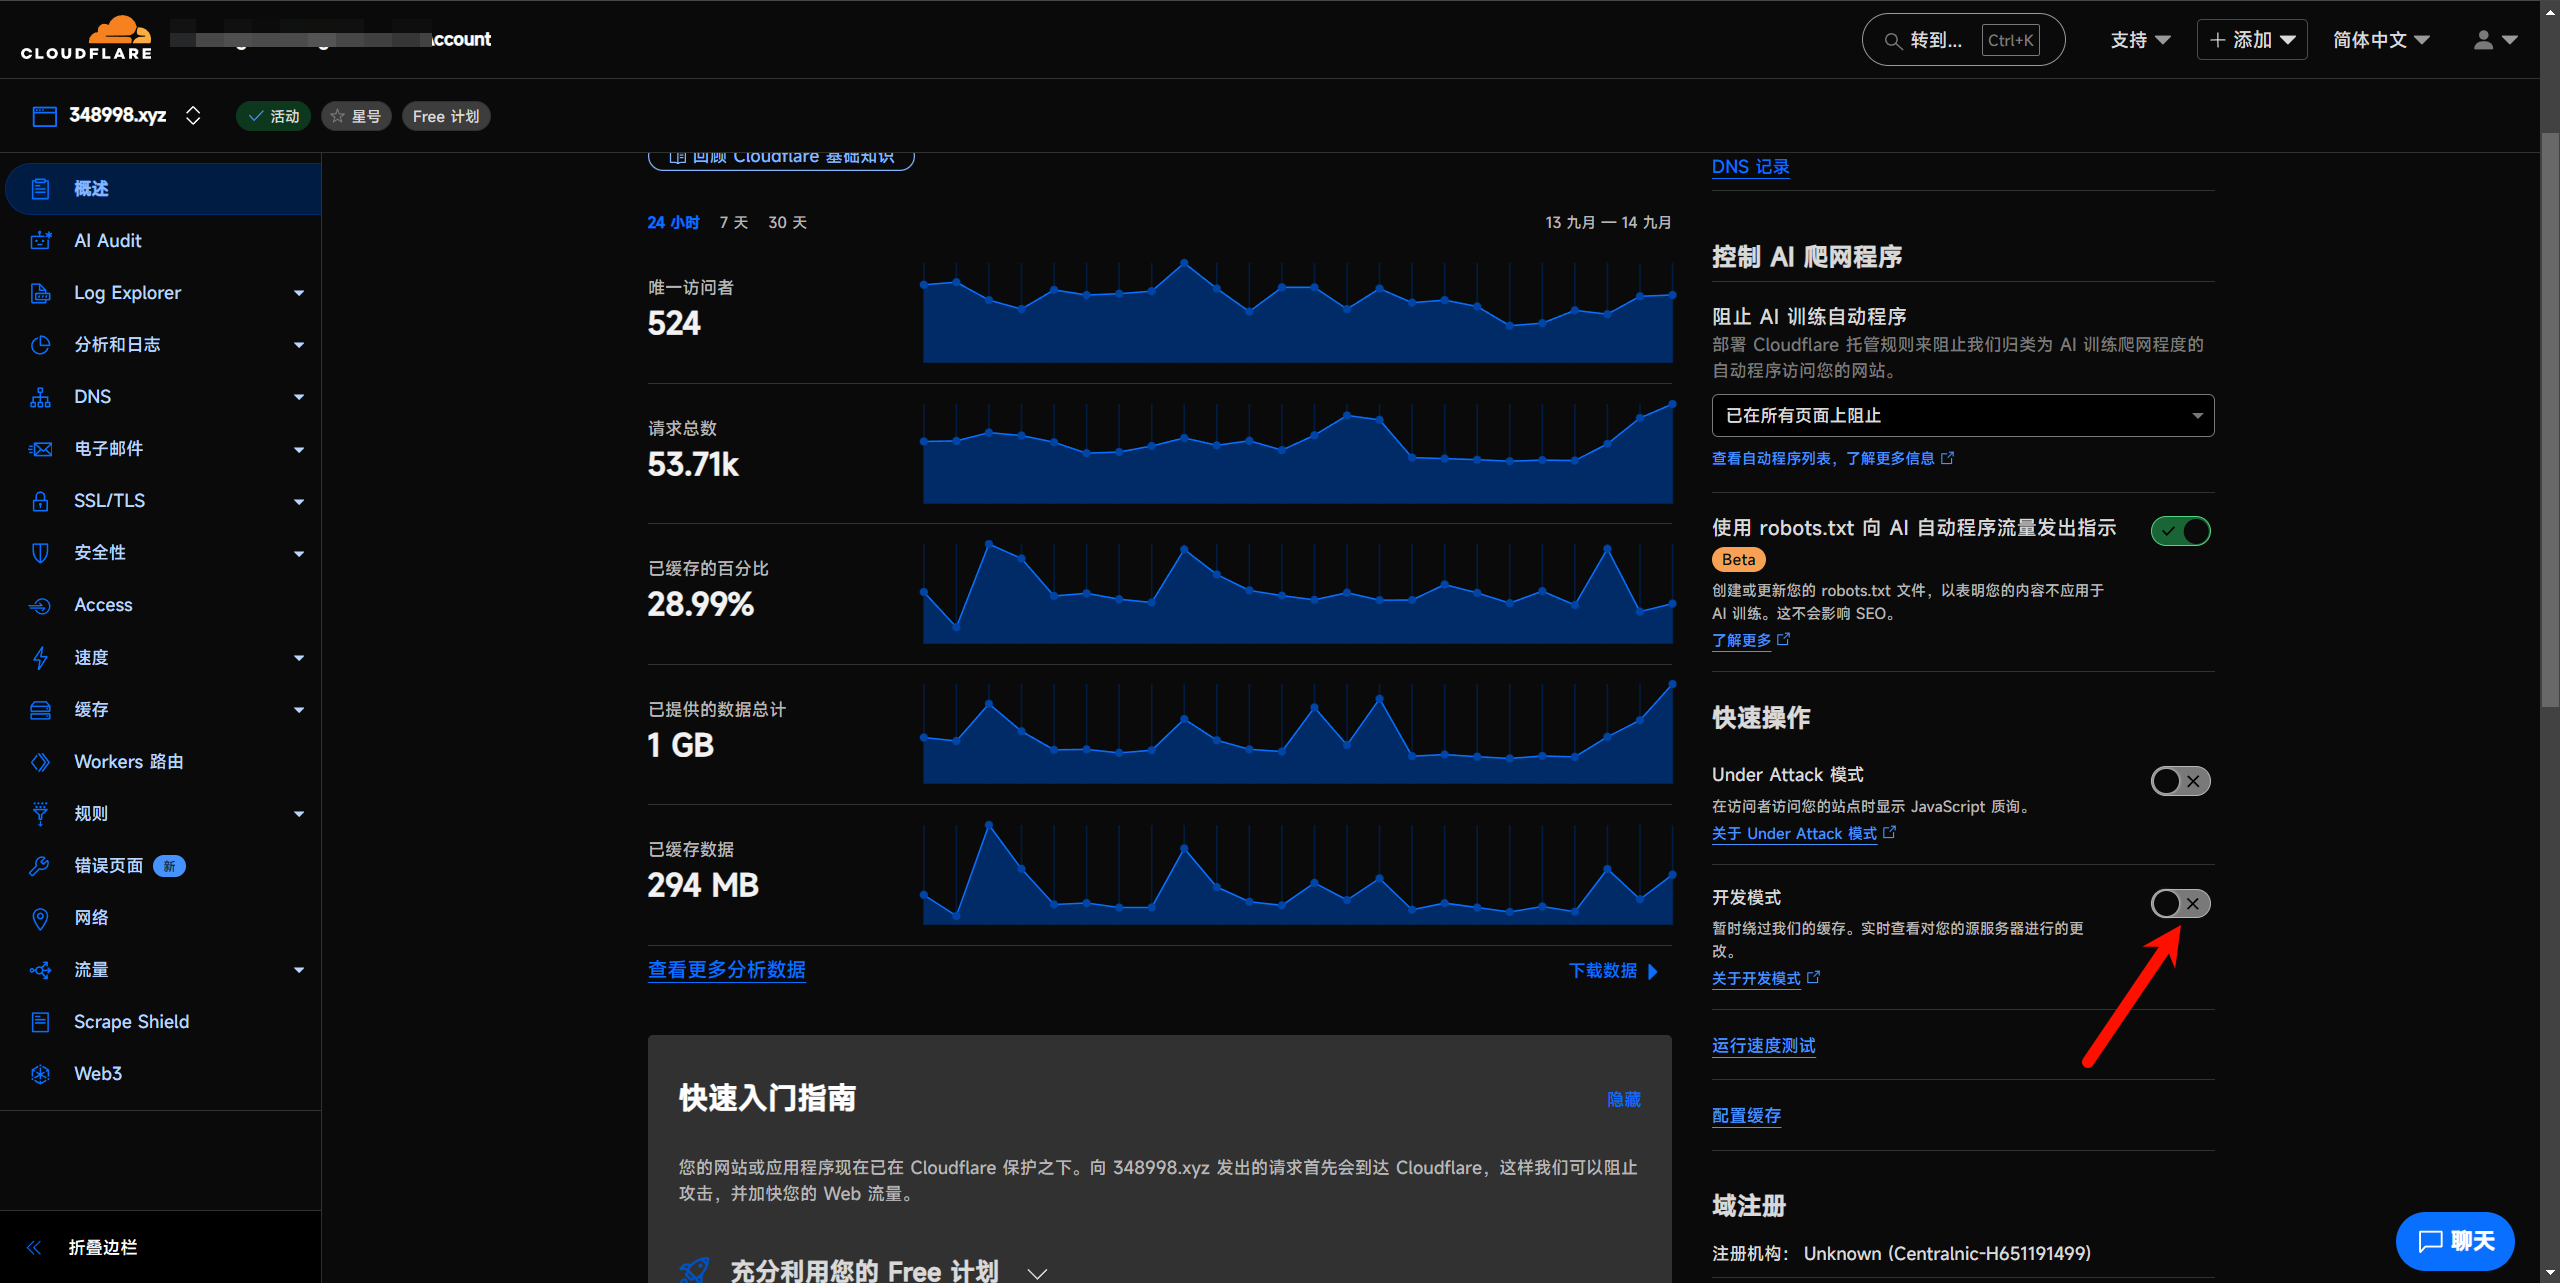Open the 查看更多分析数据 link

pyautogui.click(x=727, y=970)
